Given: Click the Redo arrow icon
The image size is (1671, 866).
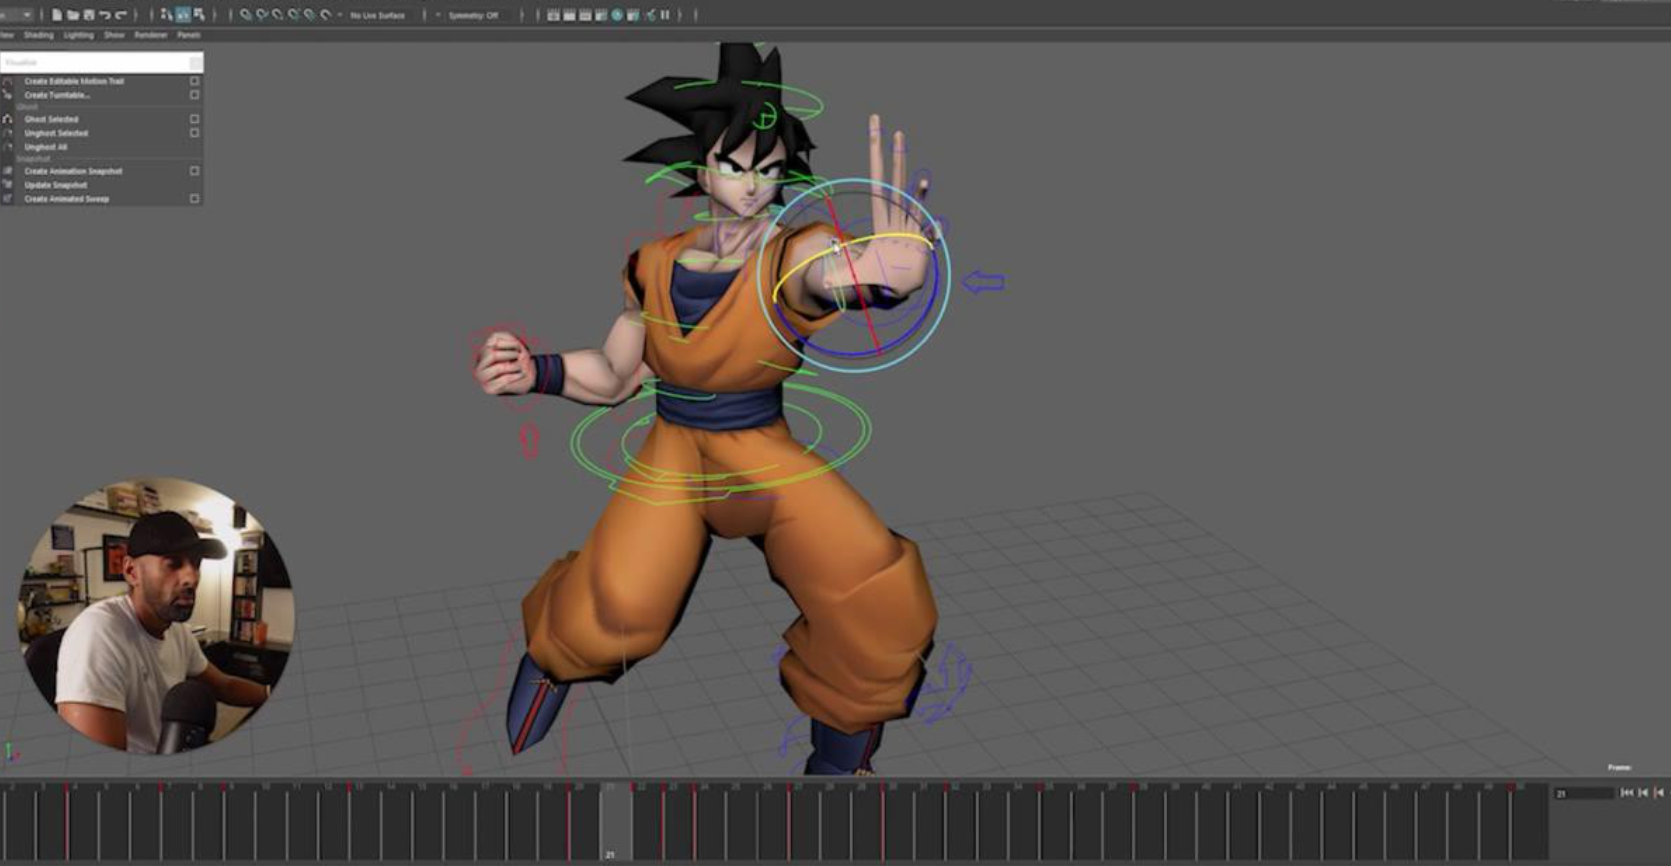Looking at the screenshot, I should click(x=121, y=15).
